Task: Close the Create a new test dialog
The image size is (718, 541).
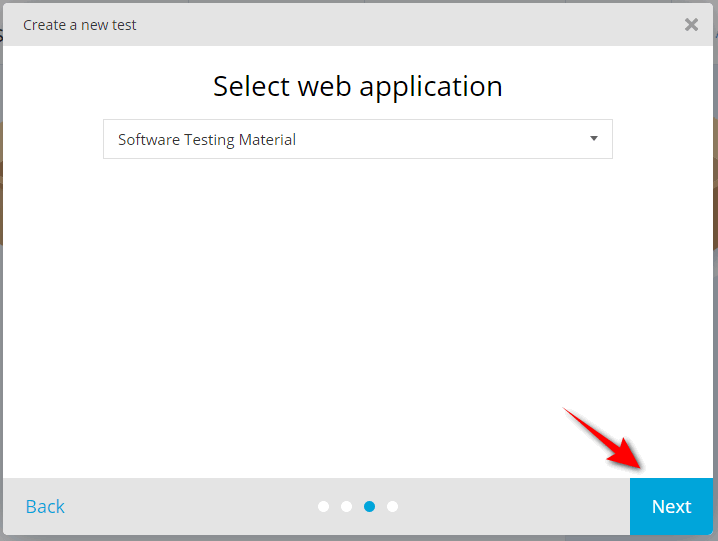Action: point(691,25)
